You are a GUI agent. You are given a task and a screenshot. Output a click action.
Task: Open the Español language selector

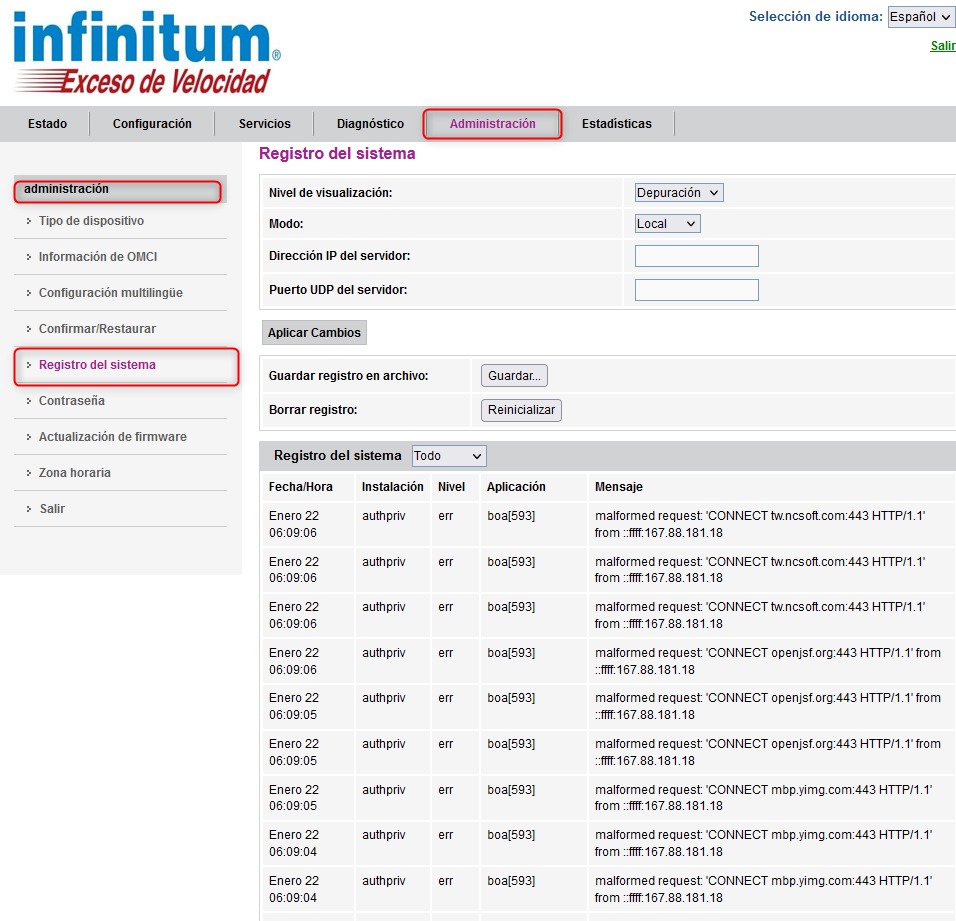click(920, 17)
